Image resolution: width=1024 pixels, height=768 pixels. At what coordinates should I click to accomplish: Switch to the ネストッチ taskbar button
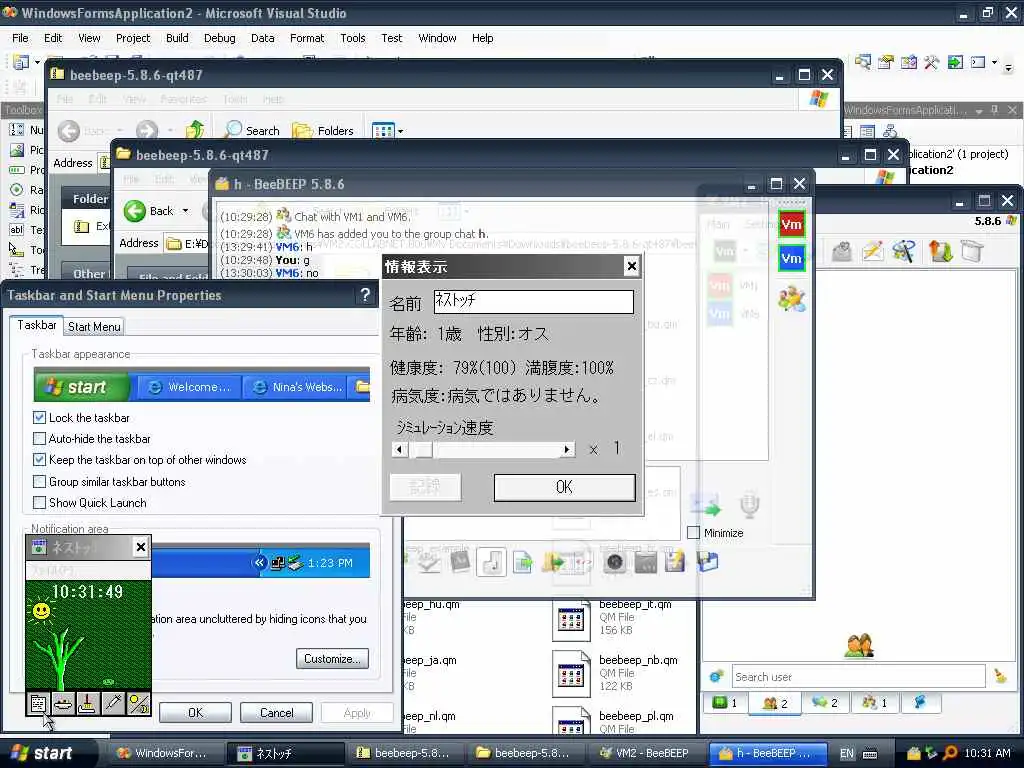[x=285, y=753]
